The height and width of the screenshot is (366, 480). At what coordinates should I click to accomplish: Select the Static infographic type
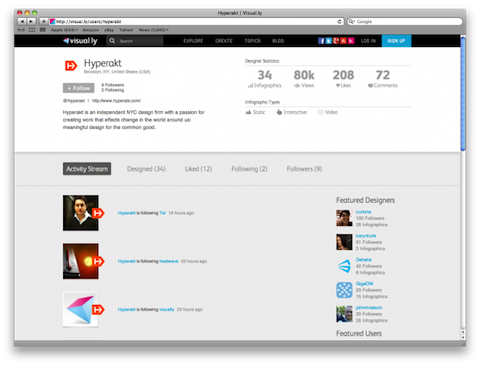tap(255, 112)
